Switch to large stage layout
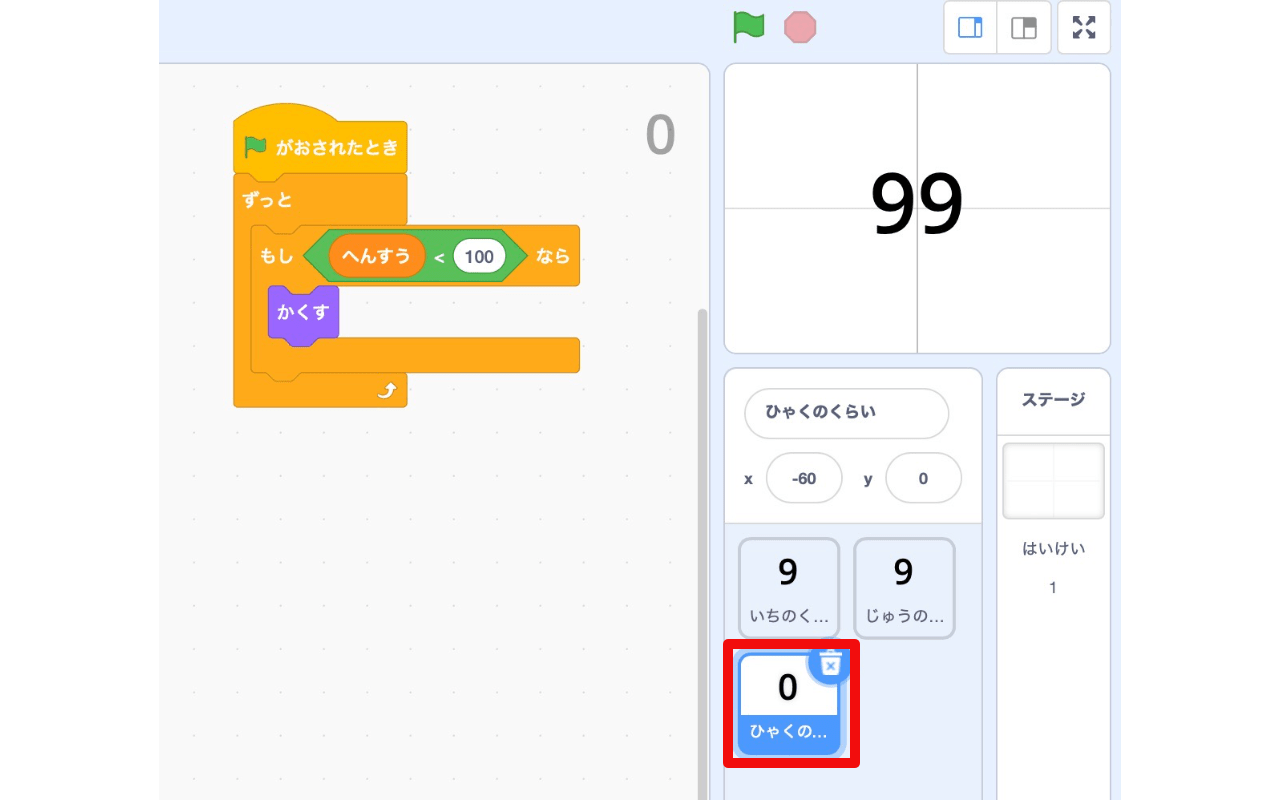 point(1024,27)
